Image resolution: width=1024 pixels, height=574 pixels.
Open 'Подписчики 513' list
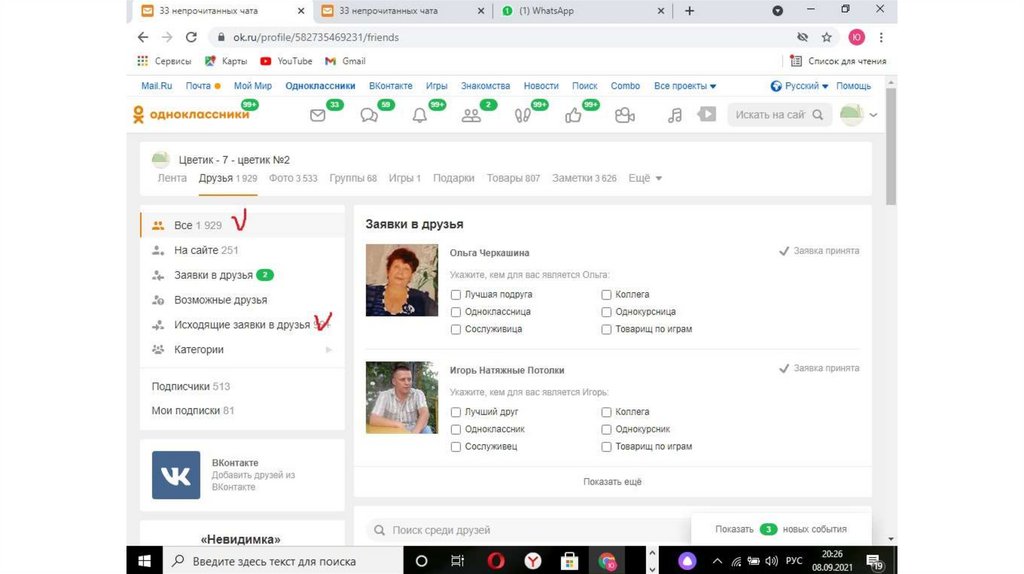click(x=191, y=386)
